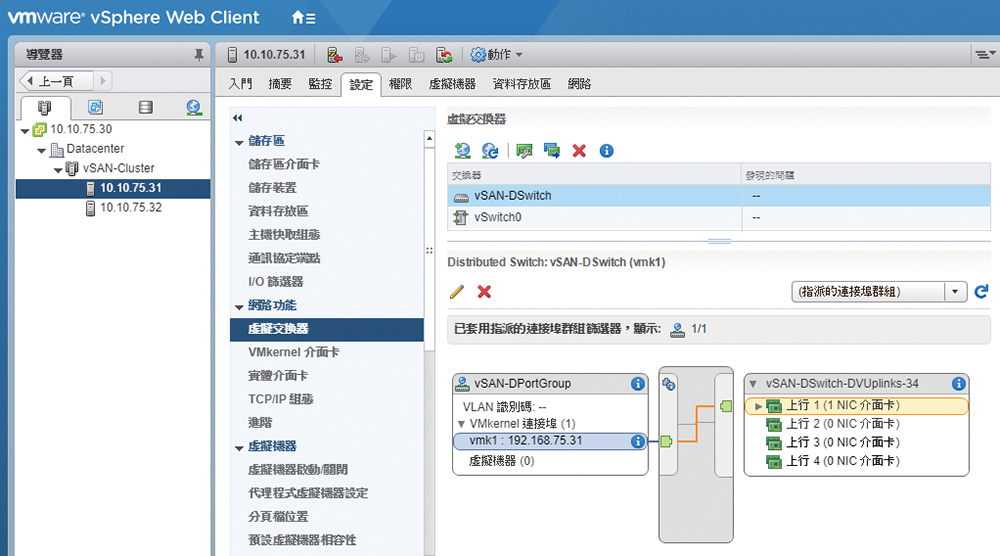Image resolution: width=1000 pixels, height=556 pixels.
Task: Click the settings icon on the switch diagram
Action: pos(668,384)
